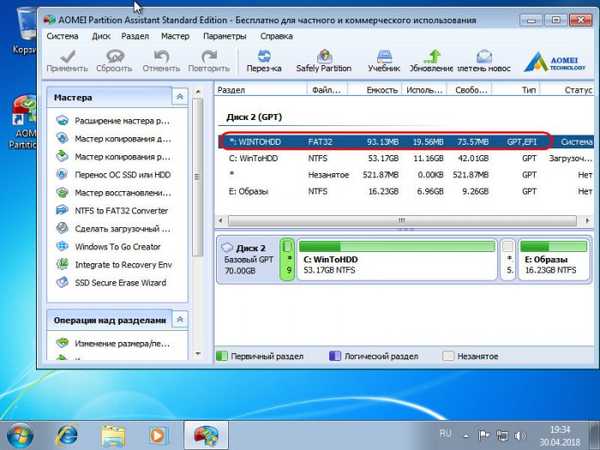Screen dimensions: 600x450
Task: Launch Перенос ОС SSD или HDD wizard
Action: [x=120, y=175]
